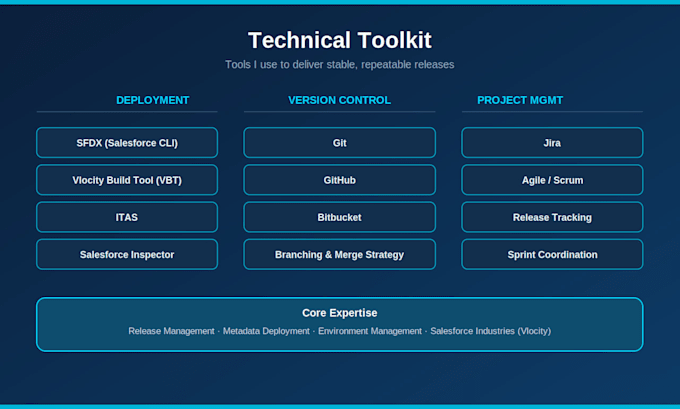Click the Technical Toolkit title
This screenshot has width=680, height=409.
pos(340,40)
